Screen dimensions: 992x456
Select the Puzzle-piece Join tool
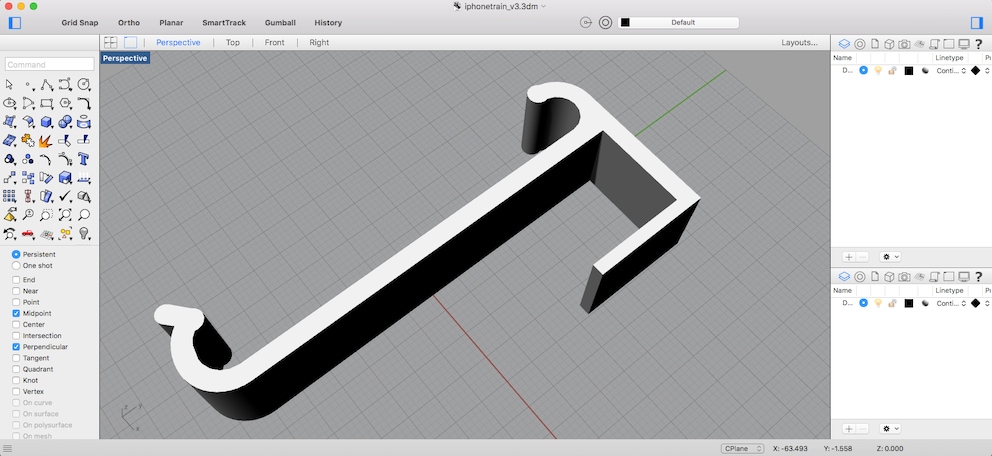coord(27,140)
